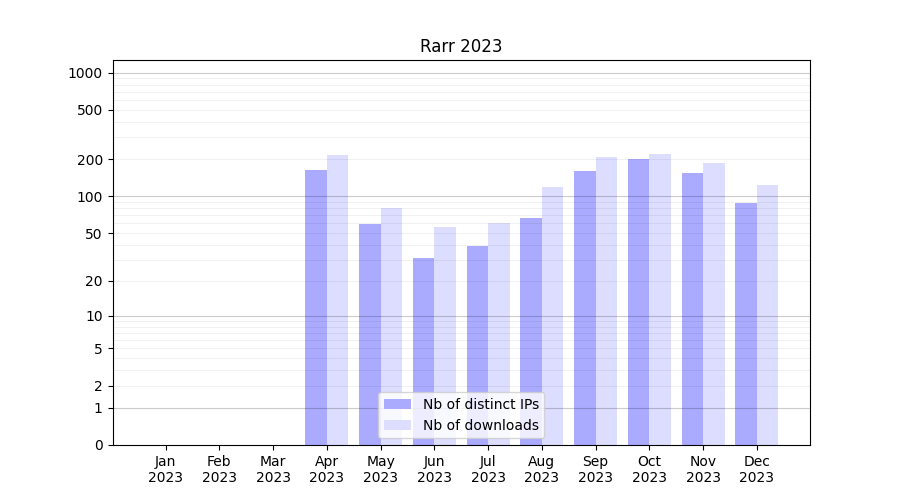Select the 'Nb of distinct IPs' legend label
This screenshot has width=900, height=500.
(480, 404)
